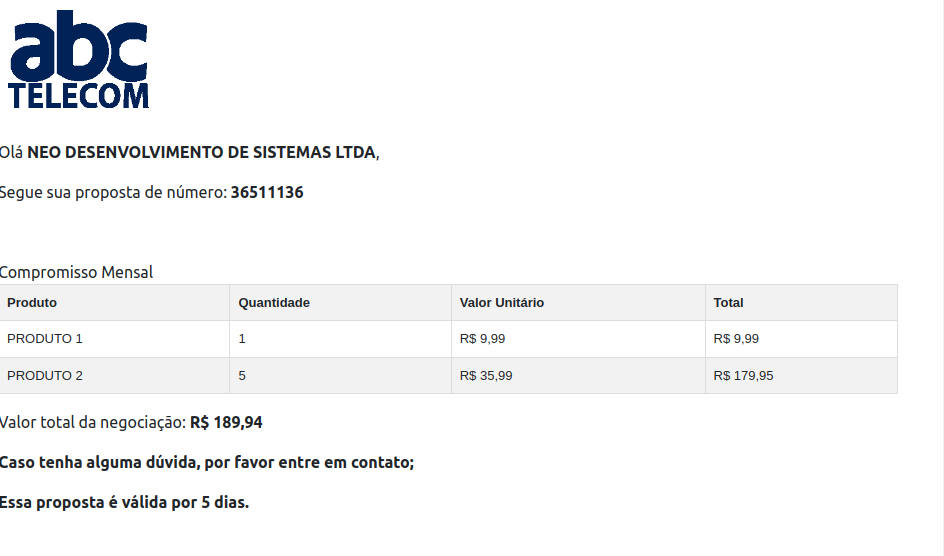Select the PRODUTO 2 cell
Screen dimensions: 944x556
pyautogui.click(x=45, y=376)
